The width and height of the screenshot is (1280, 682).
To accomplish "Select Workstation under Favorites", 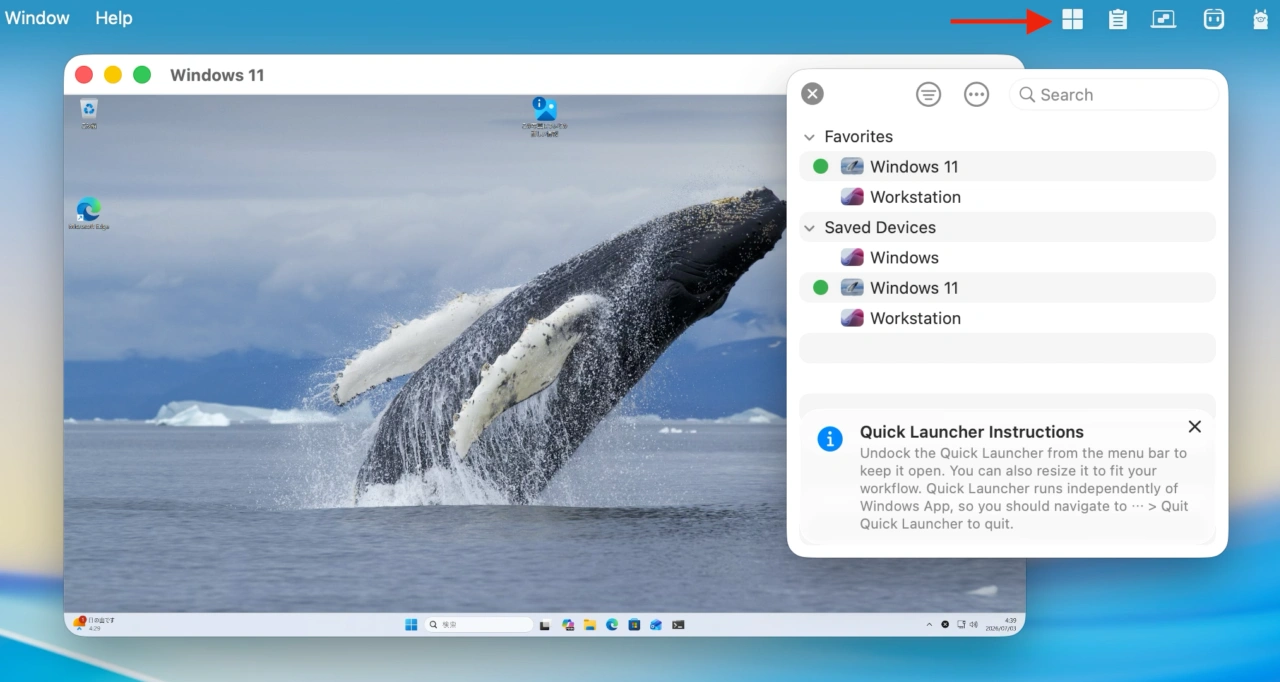I will [x=1007, y=197].
